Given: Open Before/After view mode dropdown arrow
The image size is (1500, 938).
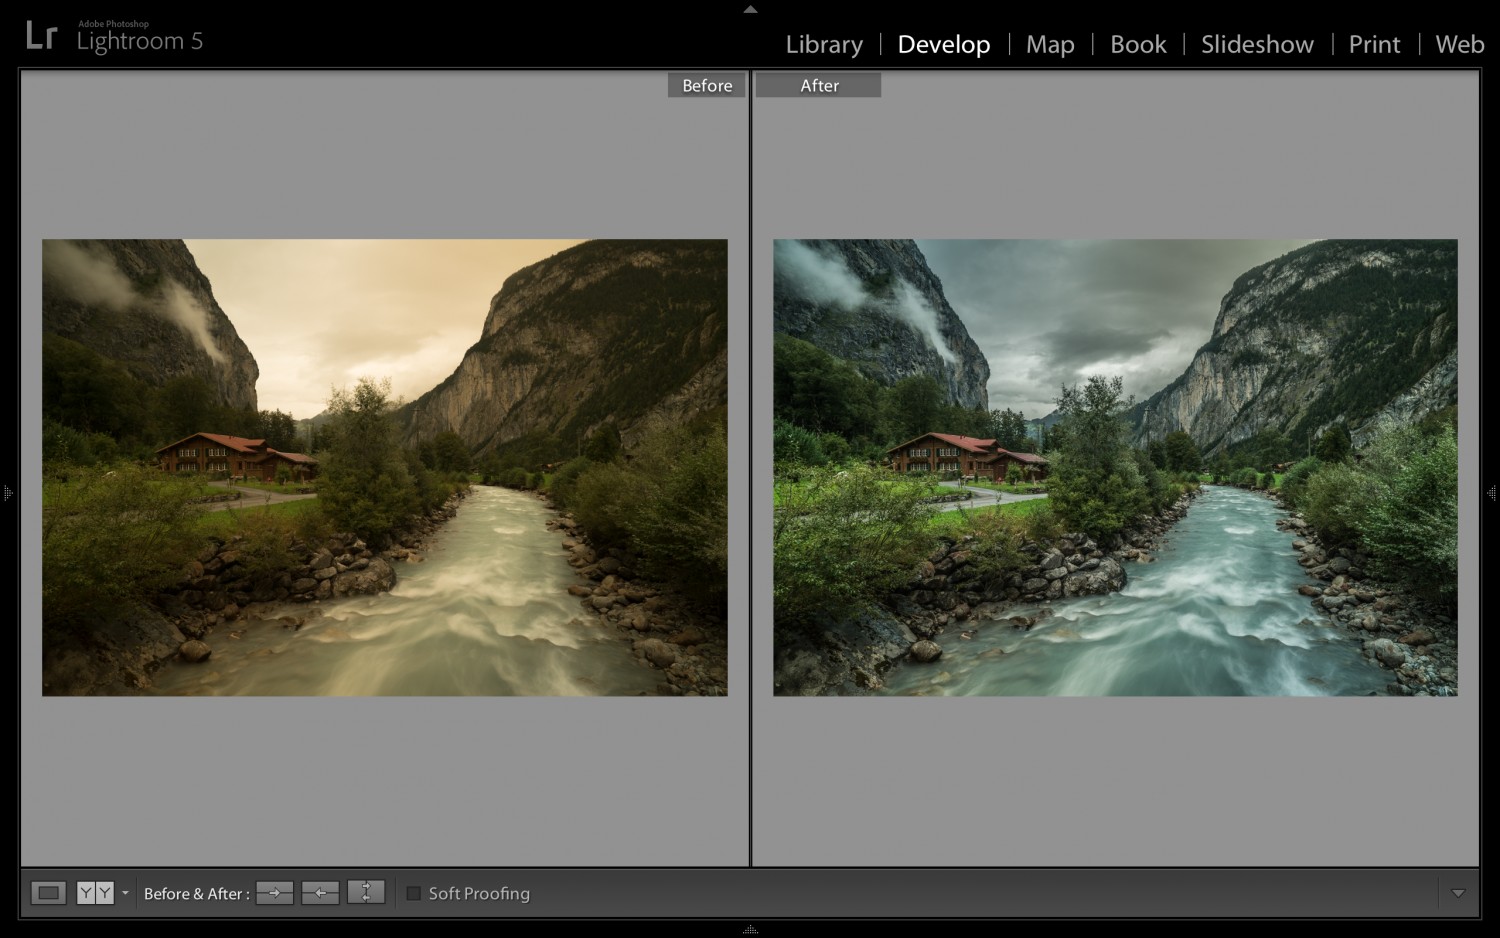Looking at the screenshot, I should click(125, 893).
